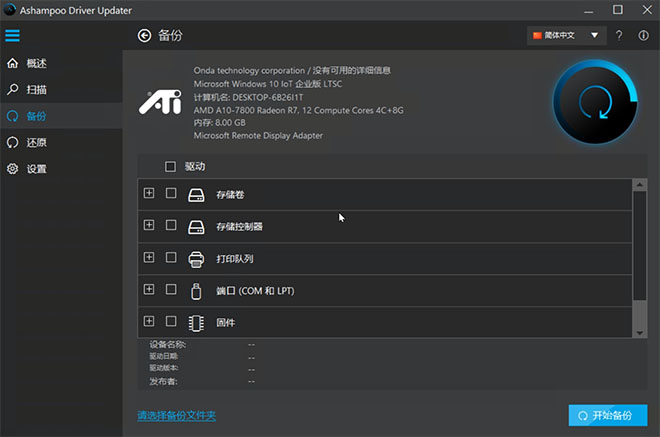Check the 存储控制器 checkbox
Screen dimensions: 660x437
click(171, 225)
